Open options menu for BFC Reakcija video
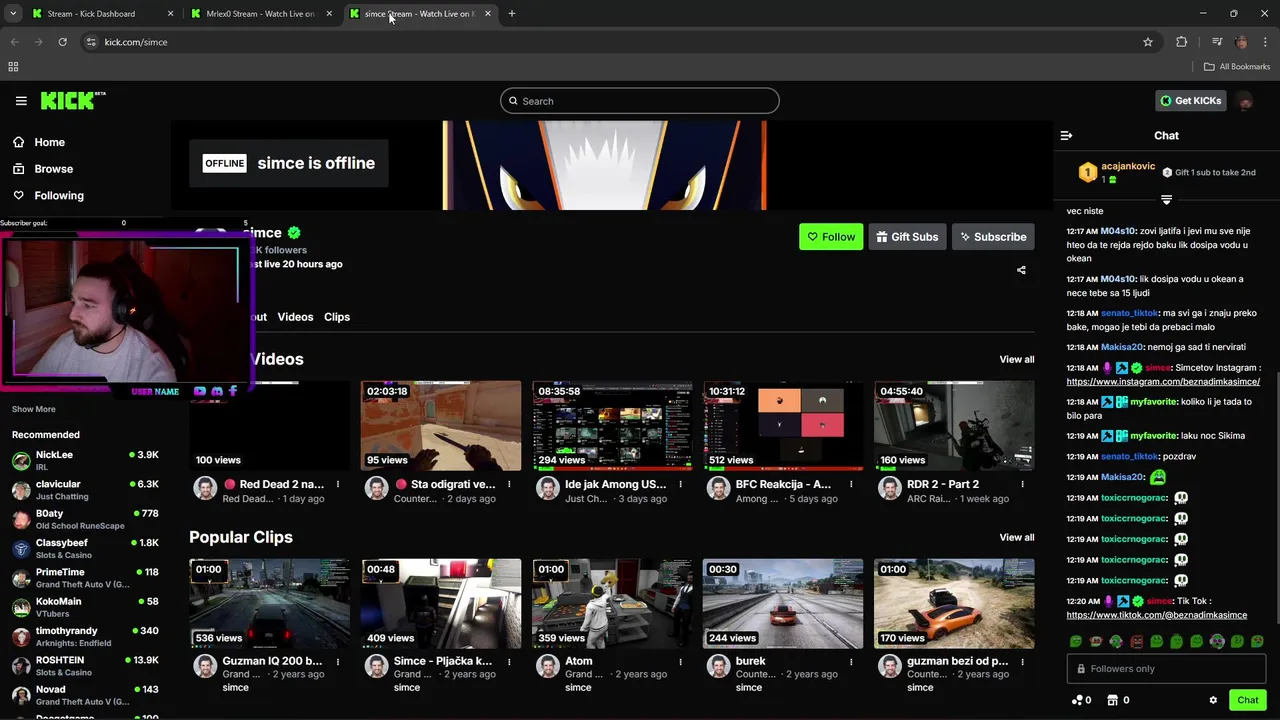 851,484
